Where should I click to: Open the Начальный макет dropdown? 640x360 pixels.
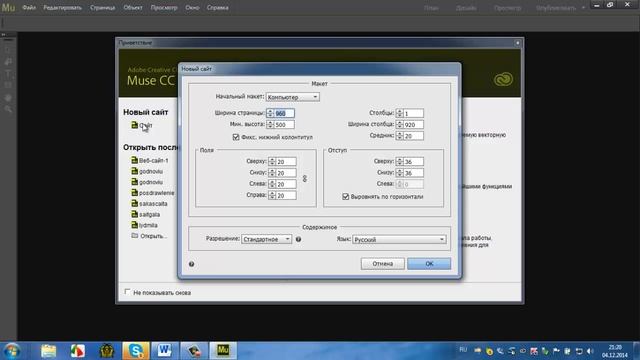click(293, 97)
